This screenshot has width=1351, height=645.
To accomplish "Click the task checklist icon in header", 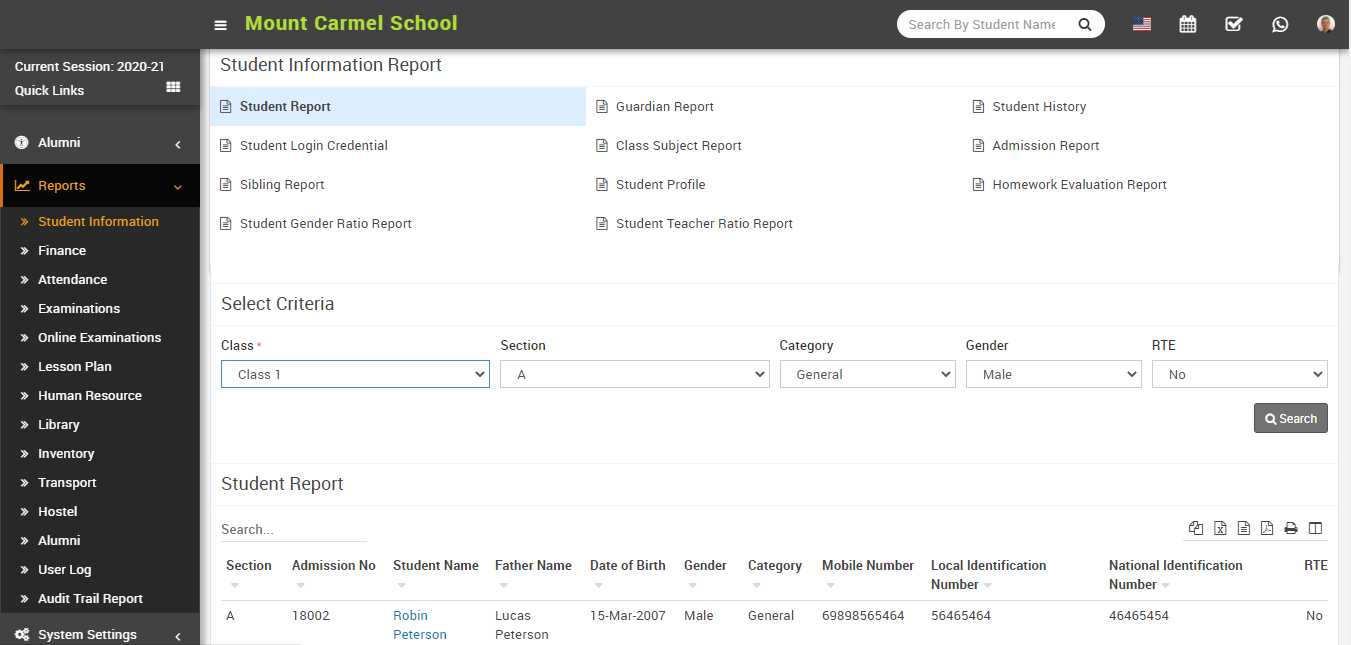I will tap(1233, 23).
